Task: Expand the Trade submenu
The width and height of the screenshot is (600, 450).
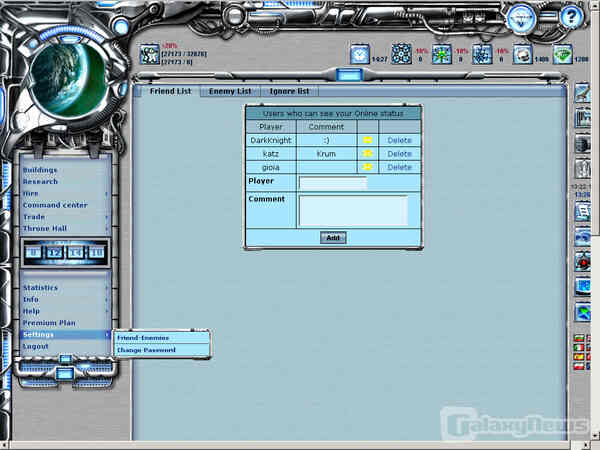Action: [65, 217]
